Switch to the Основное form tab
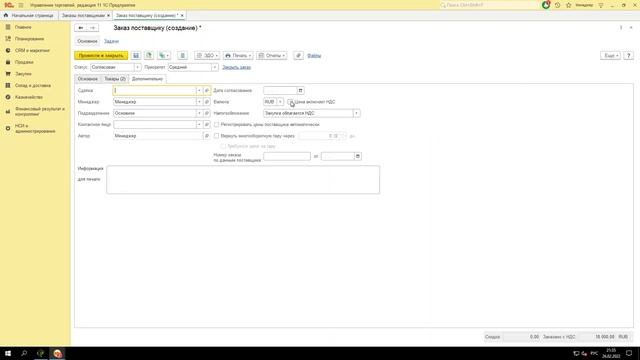Image resolution: width=640 pixels, height=360 pixels. pyautogui.click(x=88, y=79)
